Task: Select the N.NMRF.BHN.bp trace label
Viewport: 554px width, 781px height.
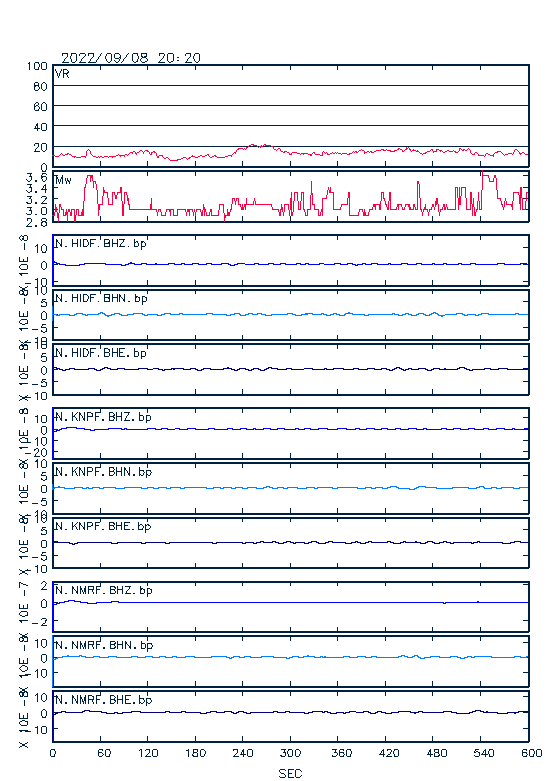Action: [104, 646]
